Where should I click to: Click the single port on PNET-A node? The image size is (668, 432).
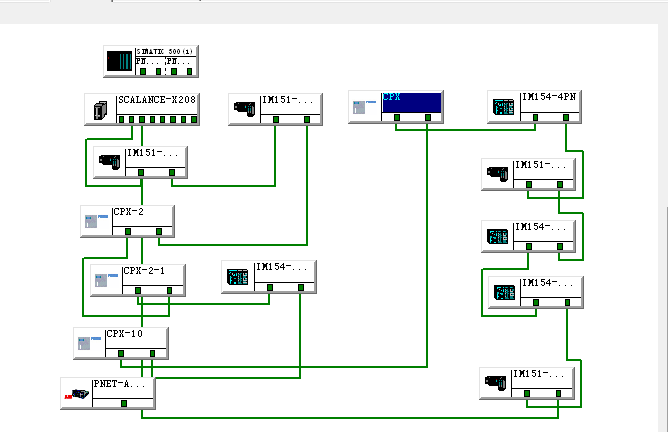(123, 403)
